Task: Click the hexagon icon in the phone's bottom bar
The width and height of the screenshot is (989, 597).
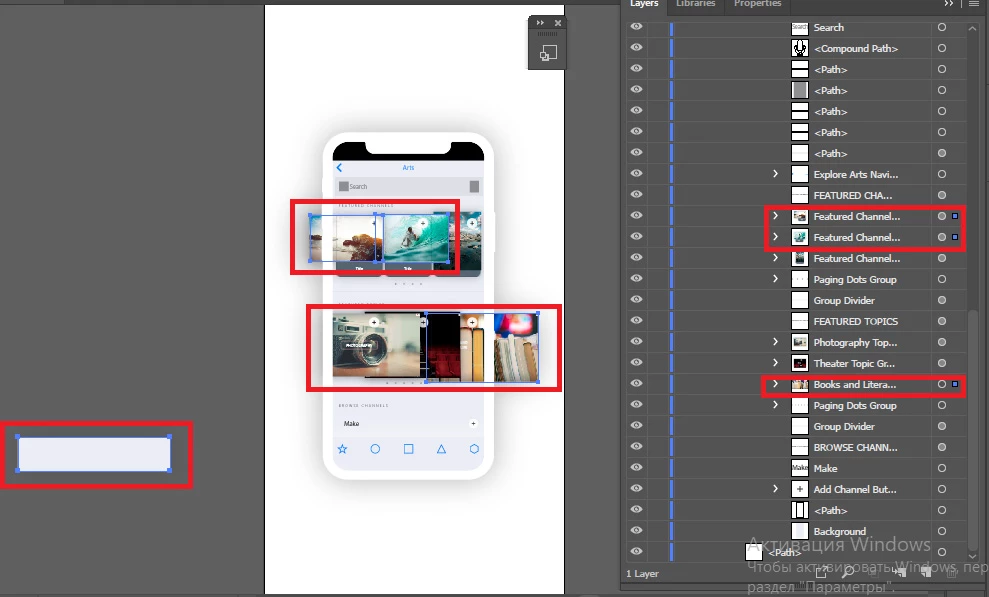Action: pyautogui.click(x=474, y=449)
